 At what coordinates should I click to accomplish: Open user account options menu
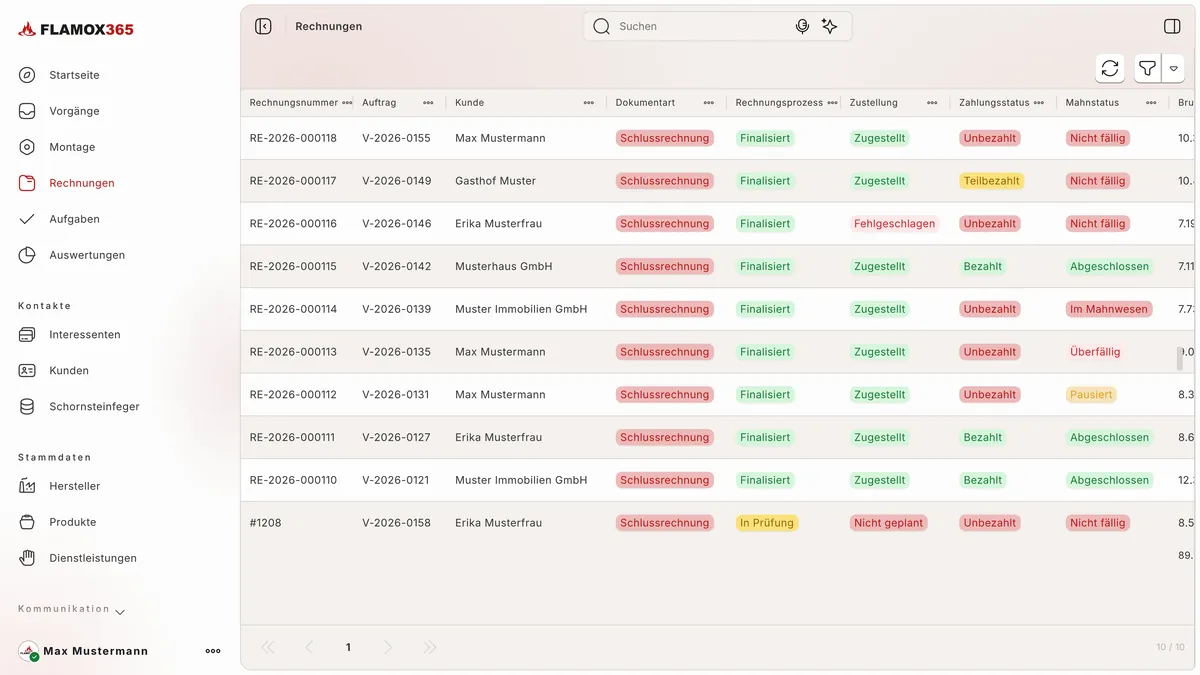[x=213, y=651]
